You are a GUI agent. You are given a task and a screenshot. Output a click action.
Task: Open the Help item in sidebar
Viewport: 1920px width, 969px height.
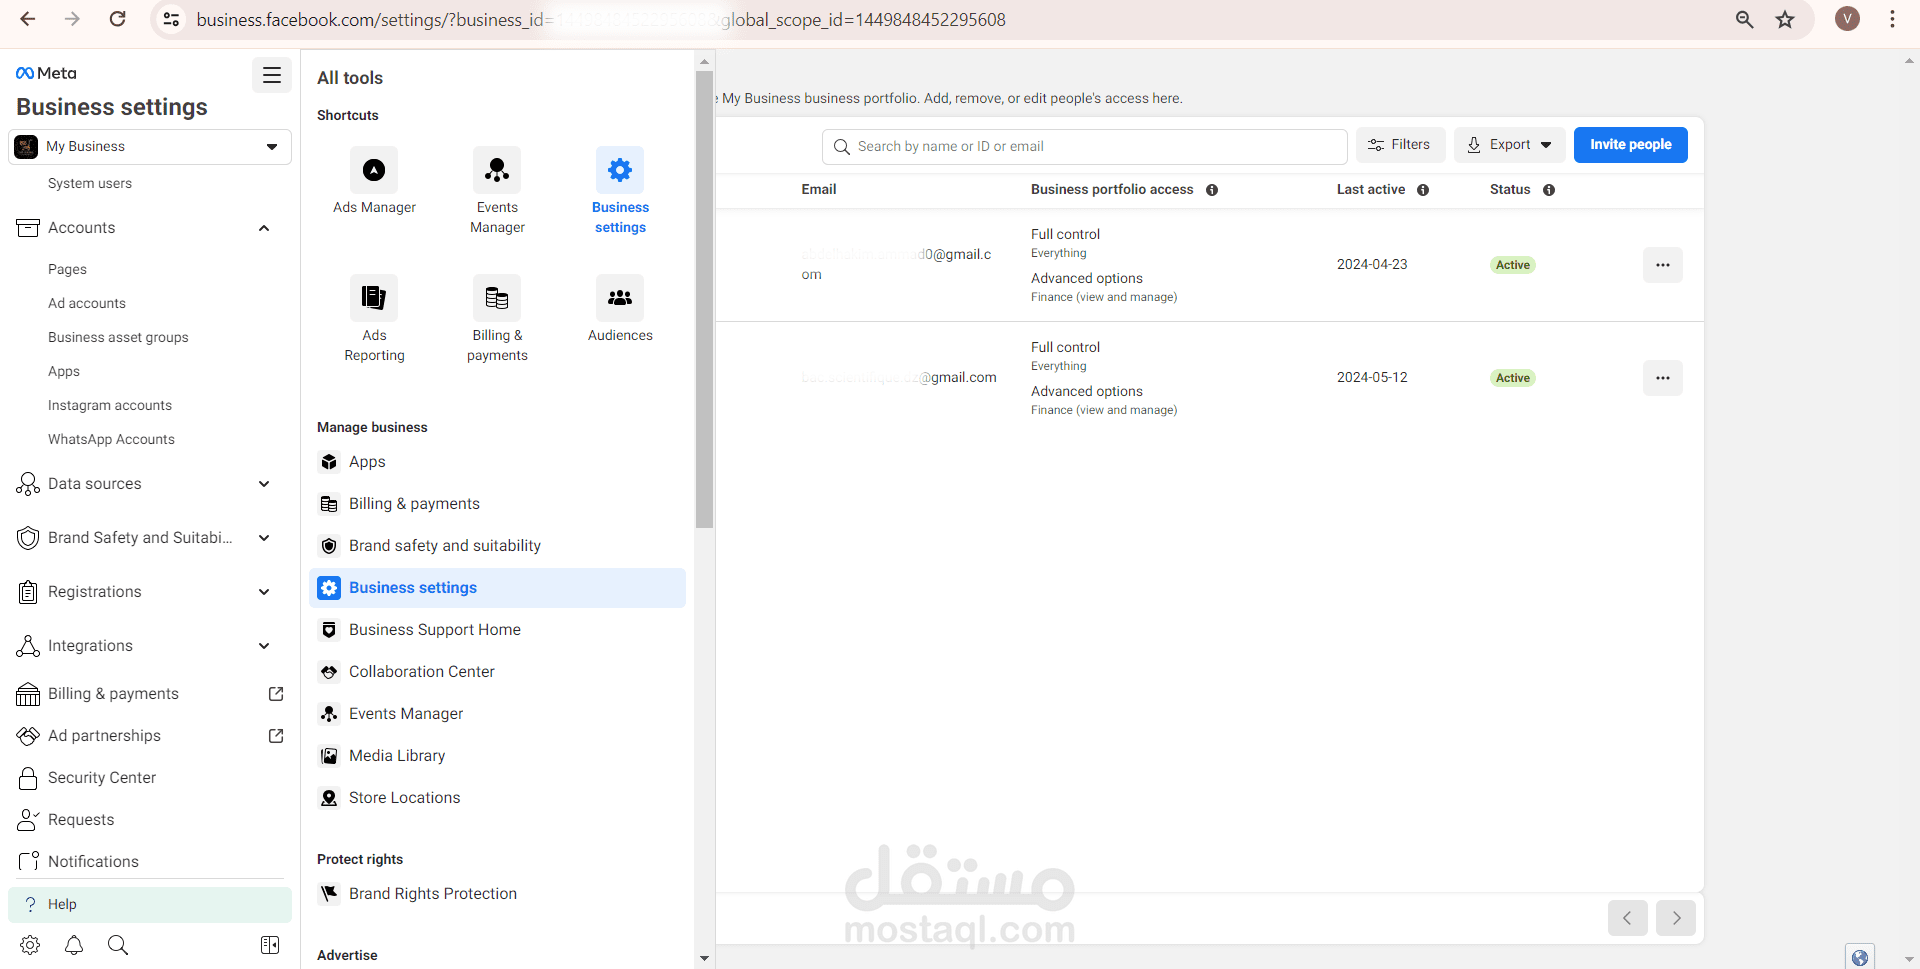150,904
